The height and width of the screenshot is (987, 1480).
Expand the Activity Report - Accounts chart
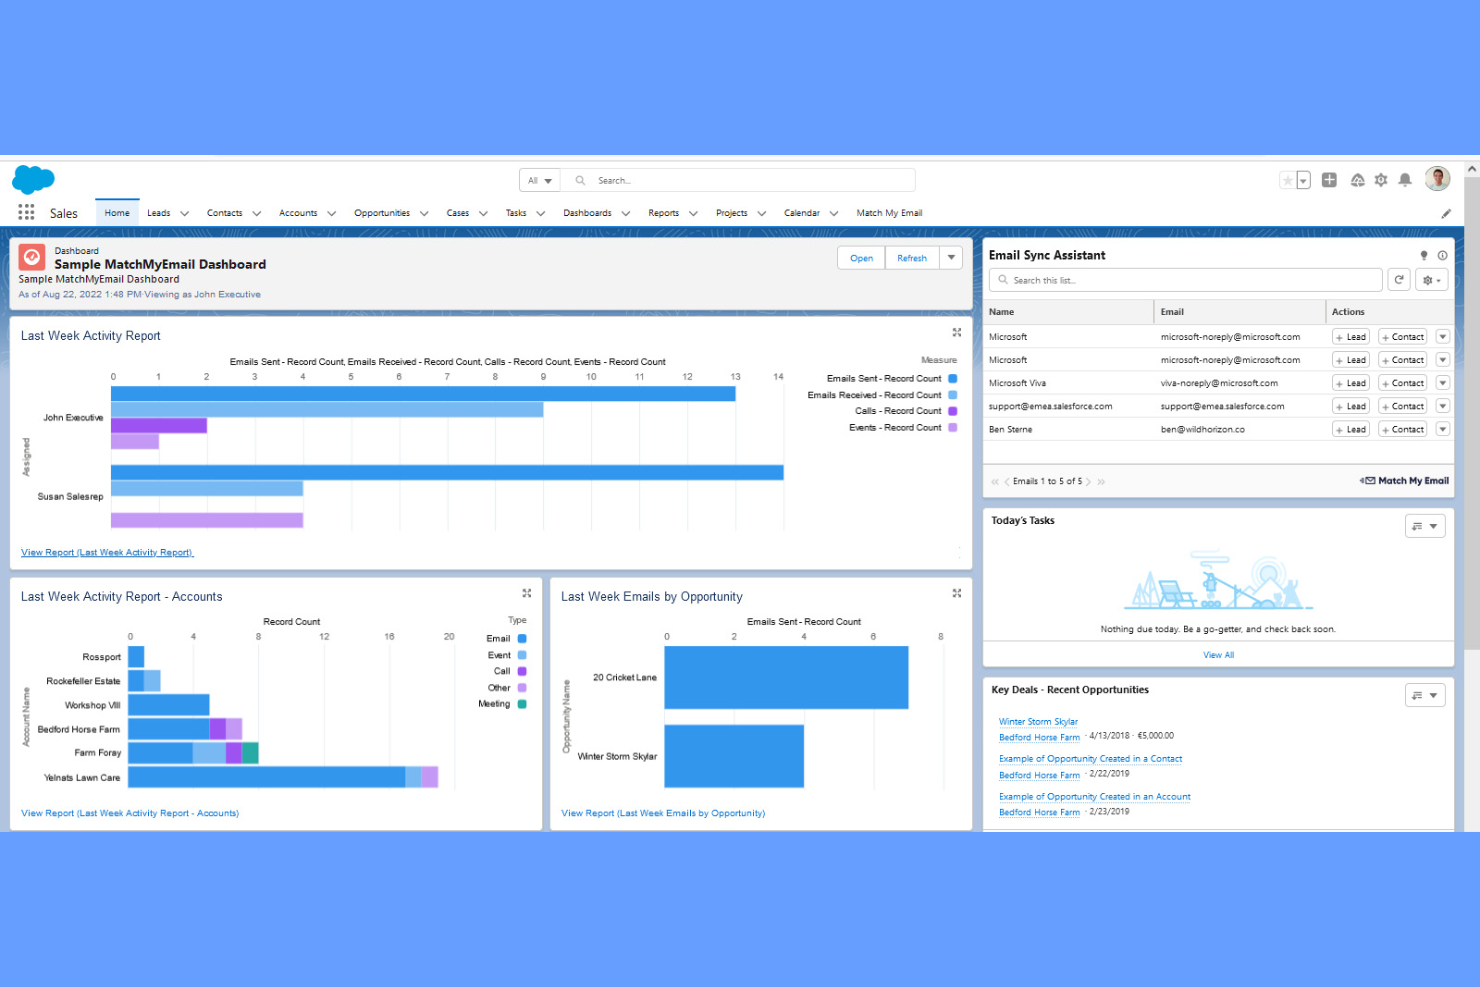point(527,593)
